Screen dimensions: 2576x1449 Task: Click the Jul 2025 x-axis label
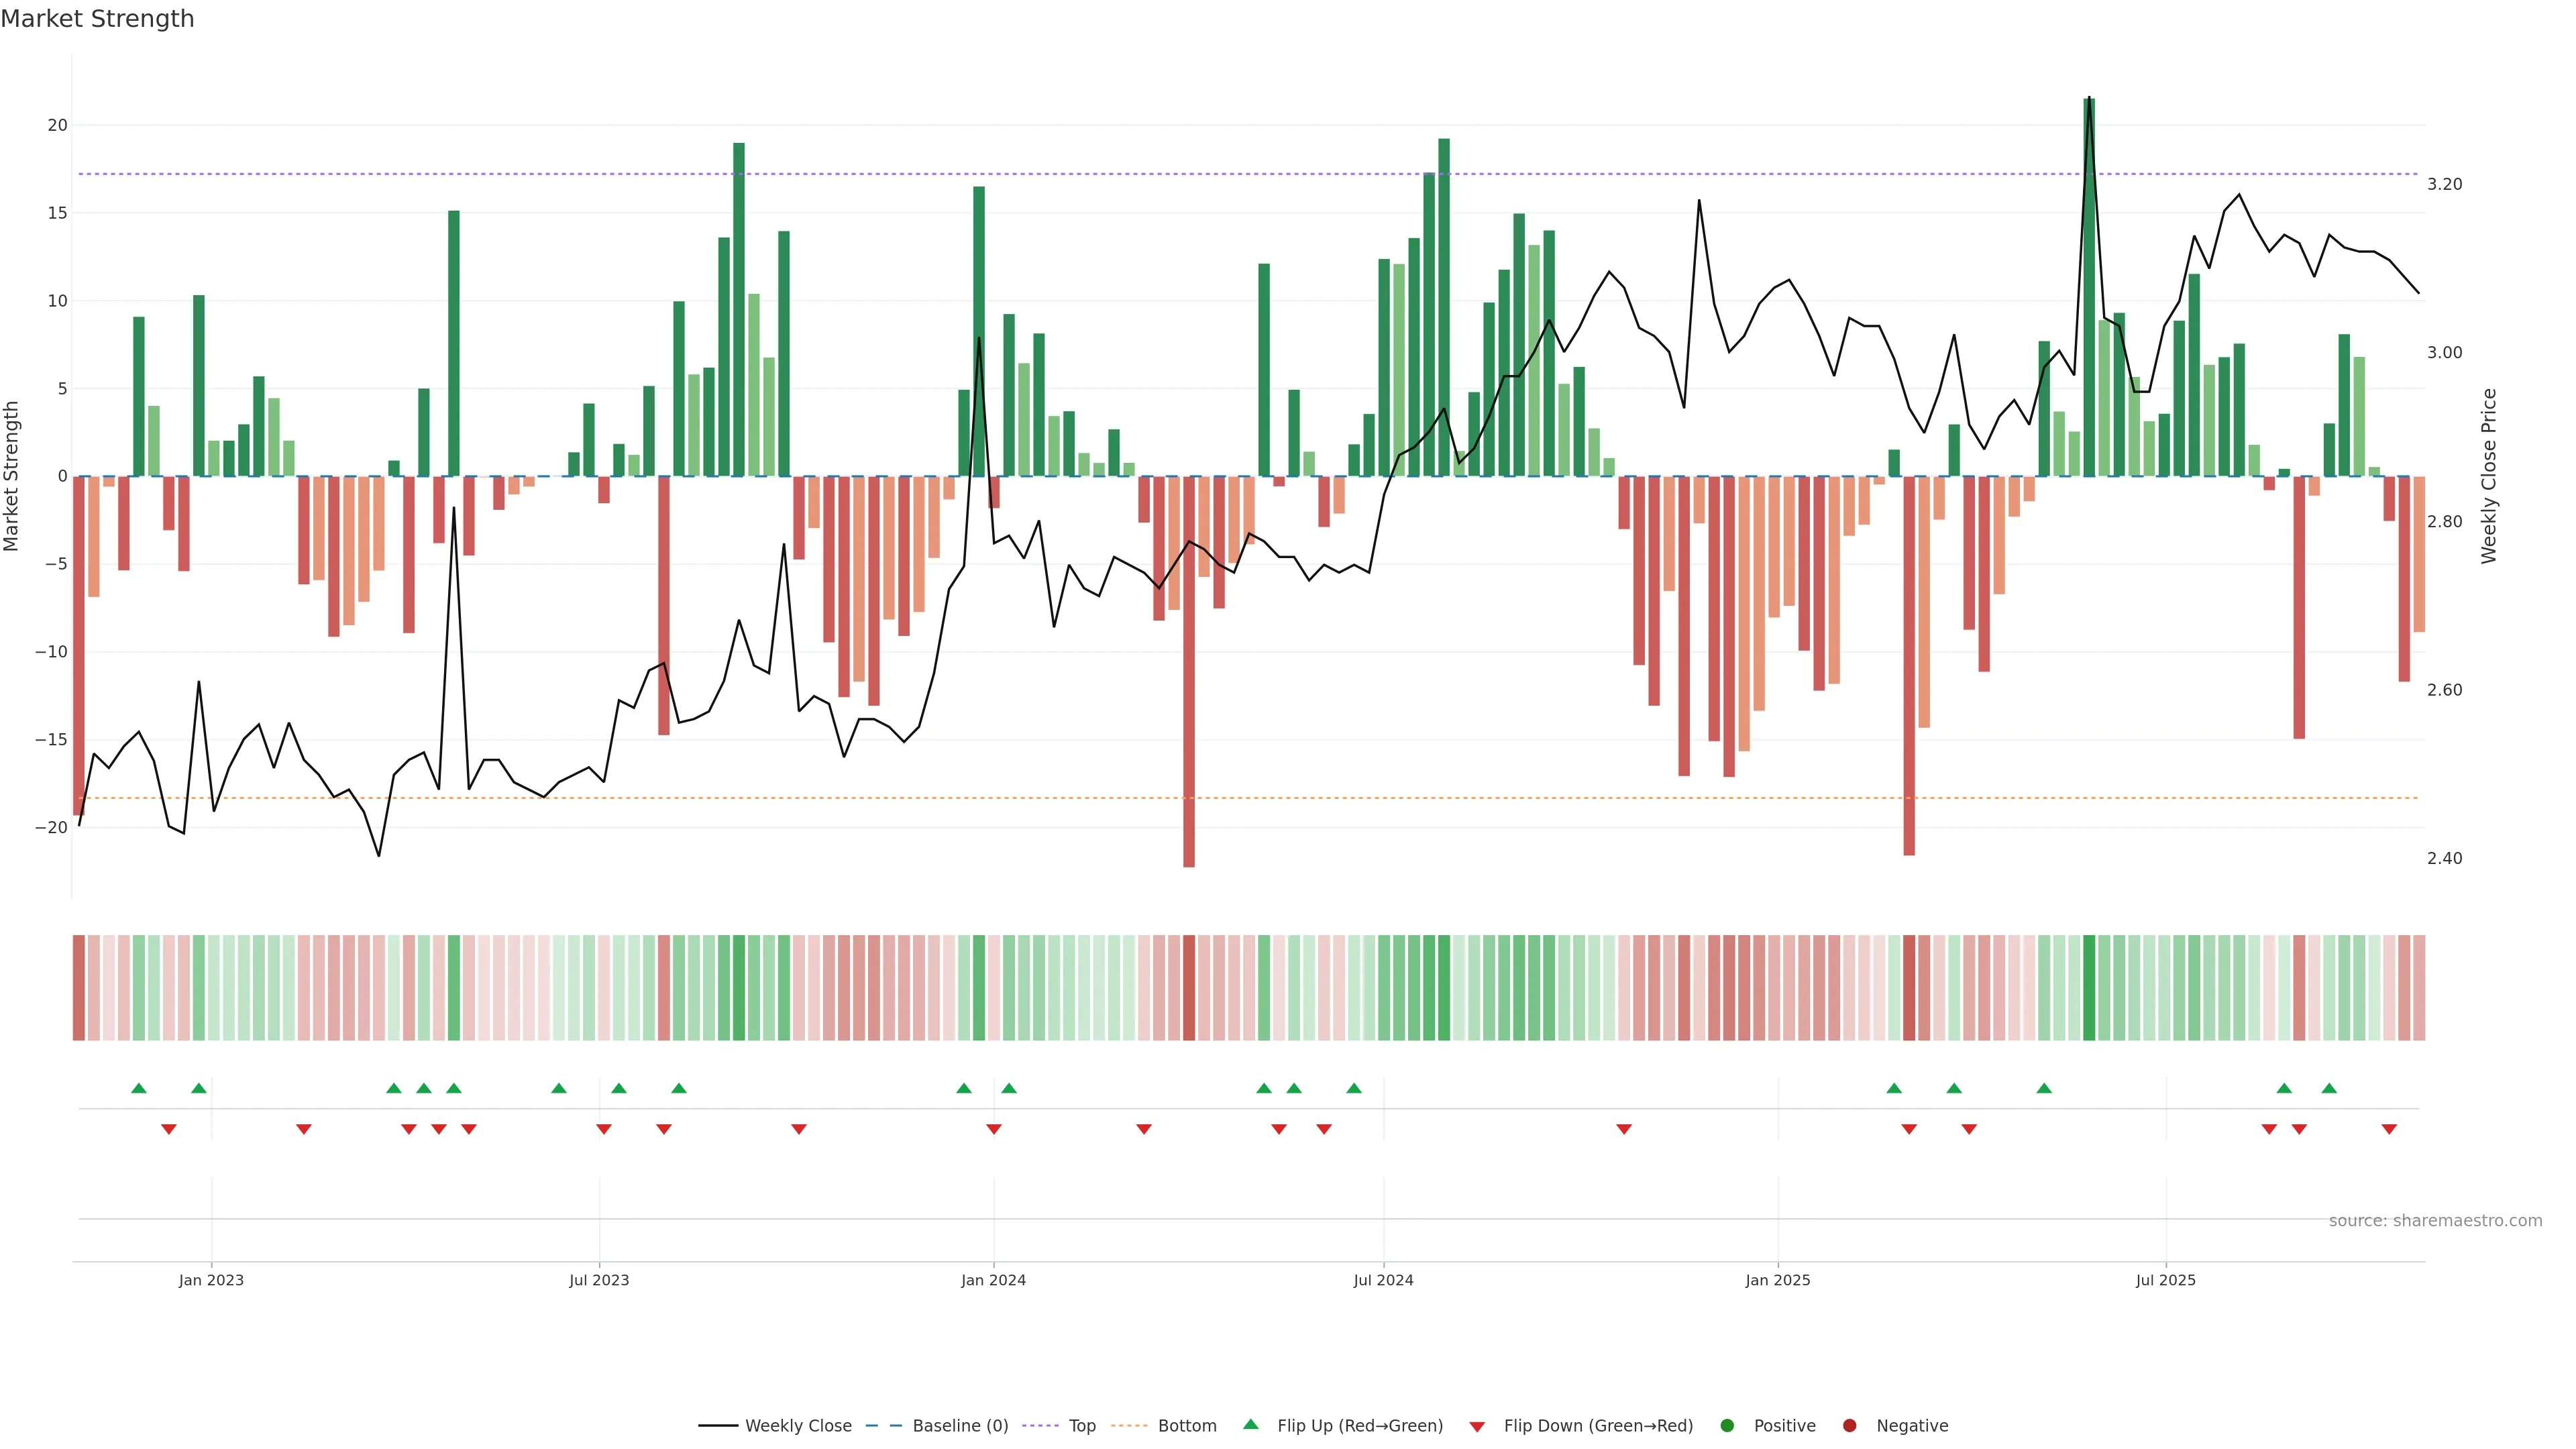point(2165,1280)
